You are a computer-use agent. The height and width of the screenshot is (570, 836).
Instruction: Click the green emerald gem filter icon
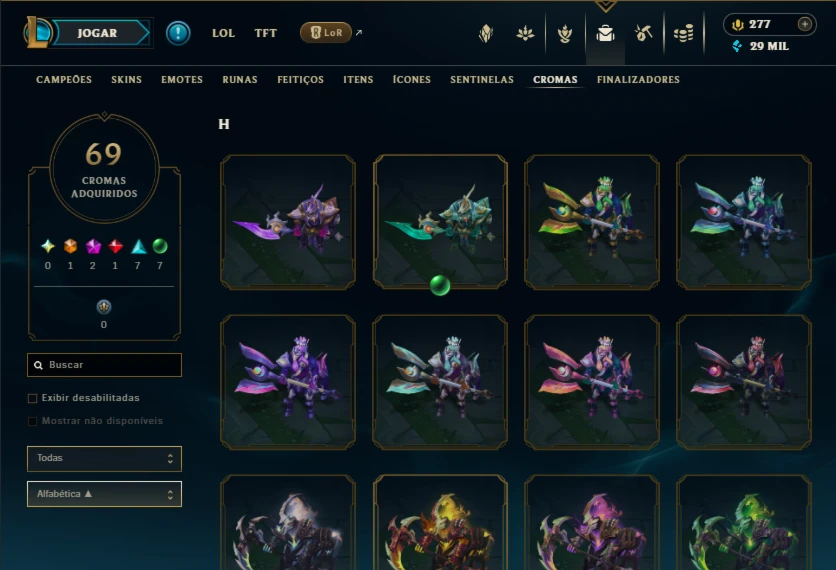coord(160,246)
